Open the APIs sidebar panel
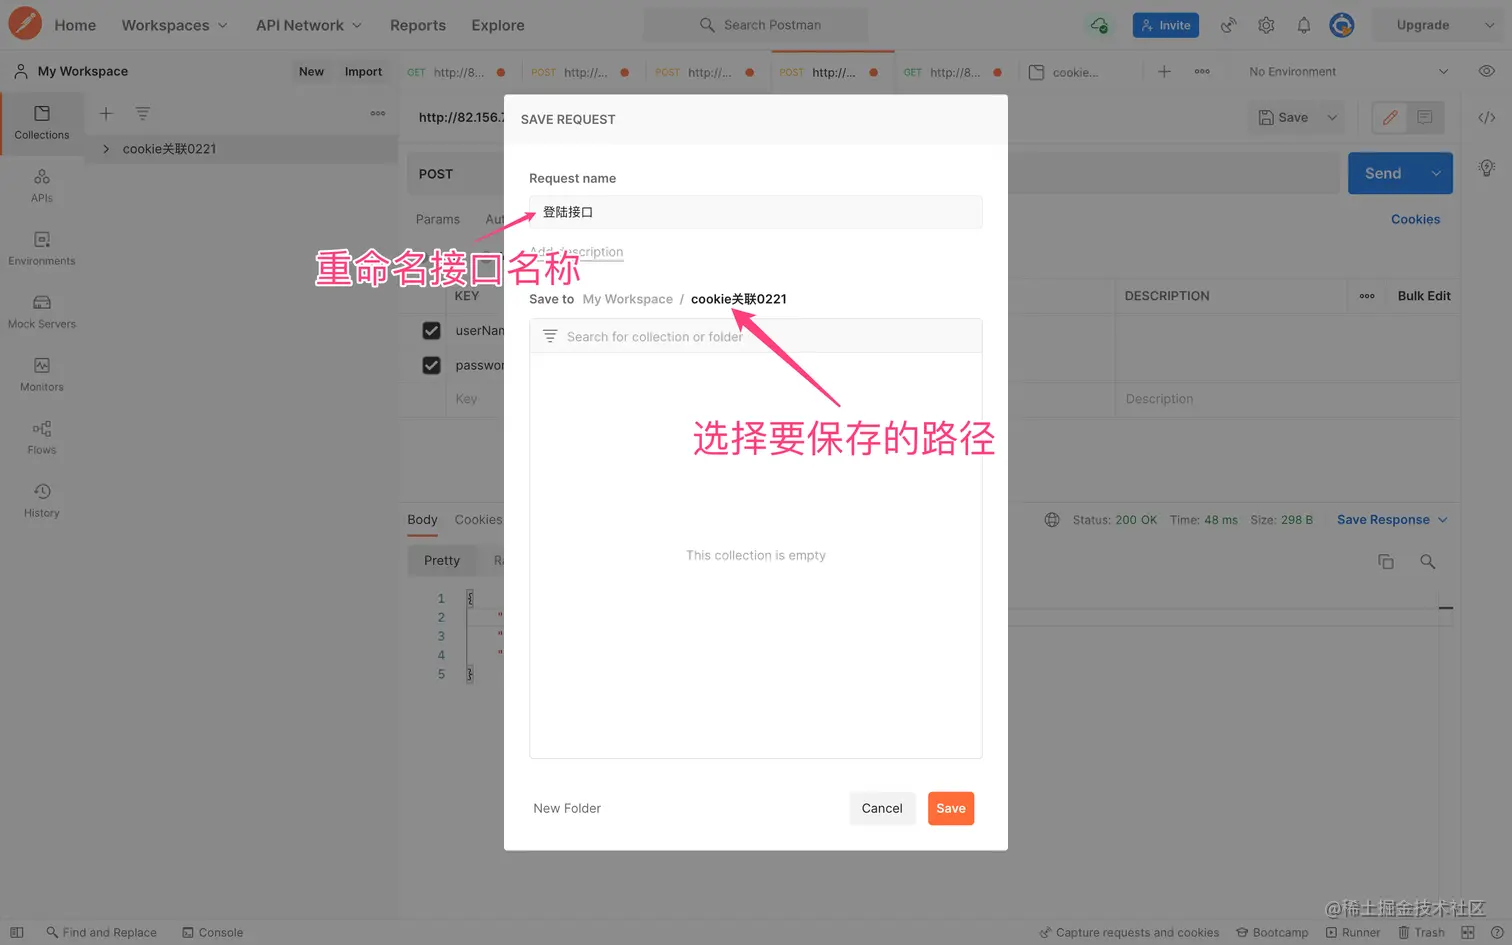Screen dimensions: 1512x945 click(x=42, y=186)
